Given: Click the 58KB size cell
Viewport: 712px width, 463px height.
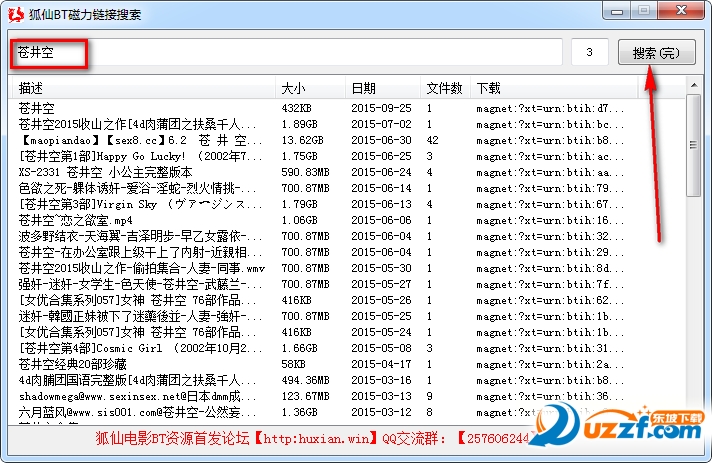Looking at the screenshot, I should [x=293, y=364].
